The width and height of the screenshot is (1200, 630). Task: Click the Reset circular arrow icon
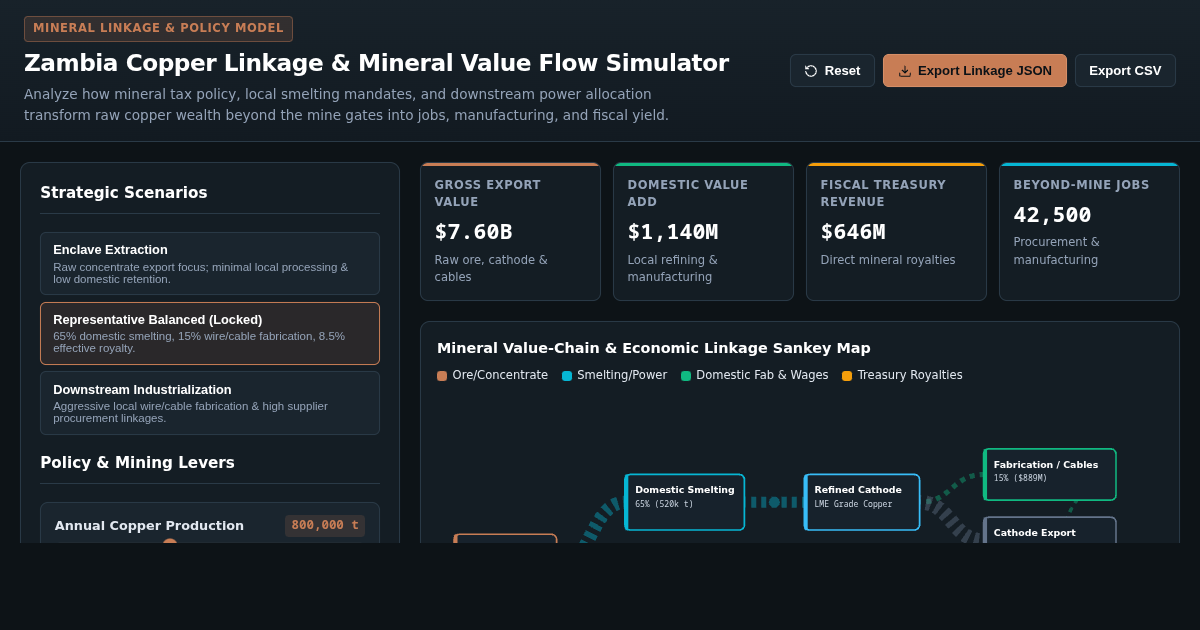pyautogui.click(x=811, y=71)
